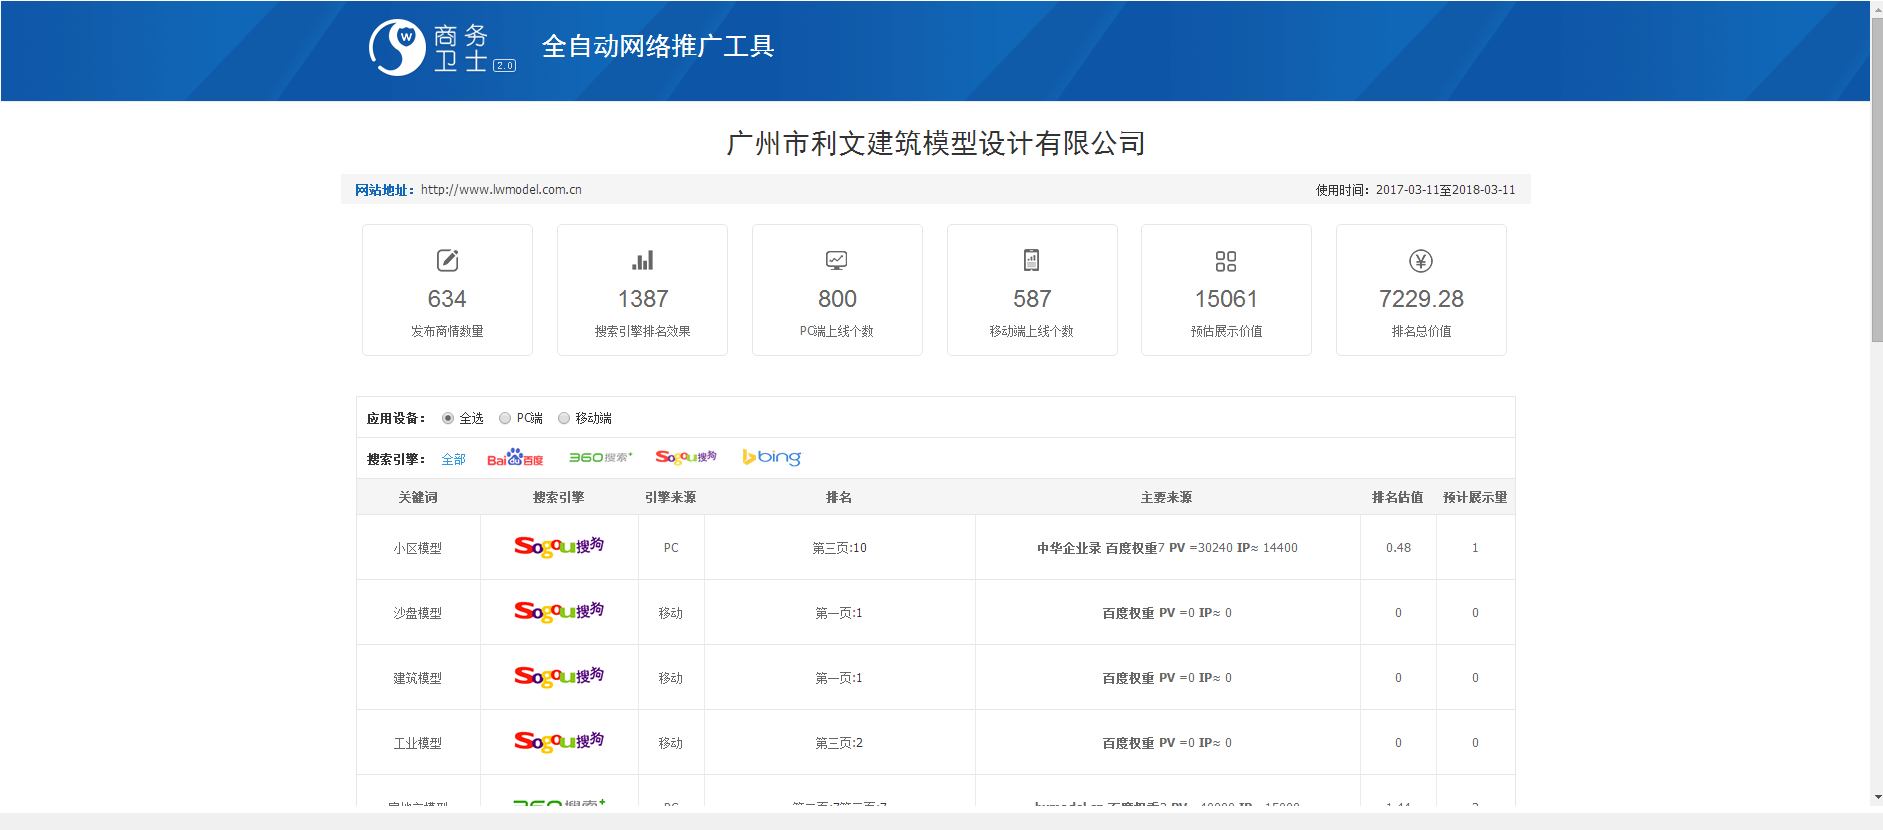Click the Sogou logo in the 小区模型 row
Screen dimensions: 1883x830
(559, 546)
